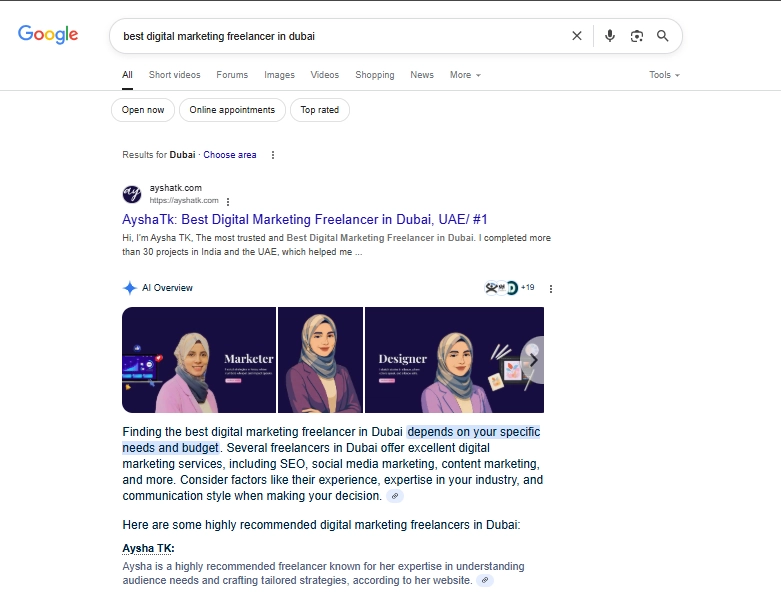
Task: Click text Here are some highly recommended
Action: [321, 525]
